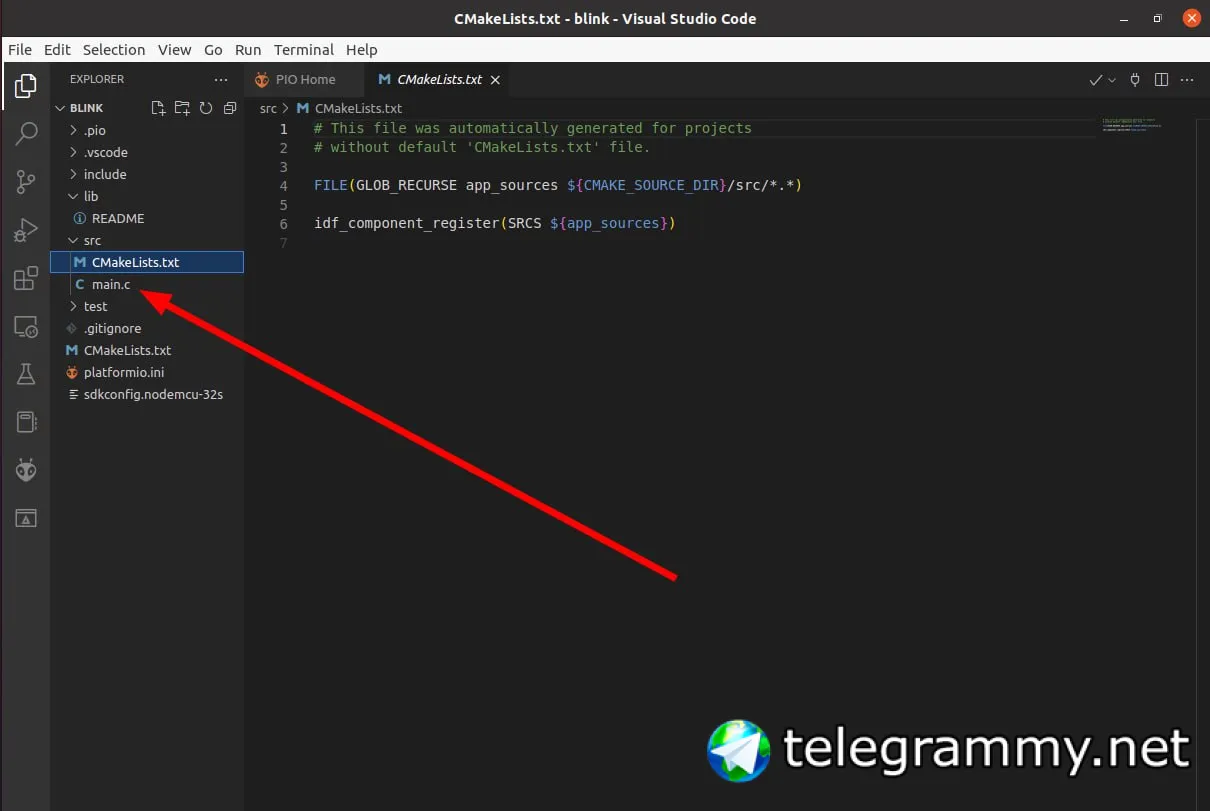Open the Edit menu

pyautogui.click(x=58, y=49)
